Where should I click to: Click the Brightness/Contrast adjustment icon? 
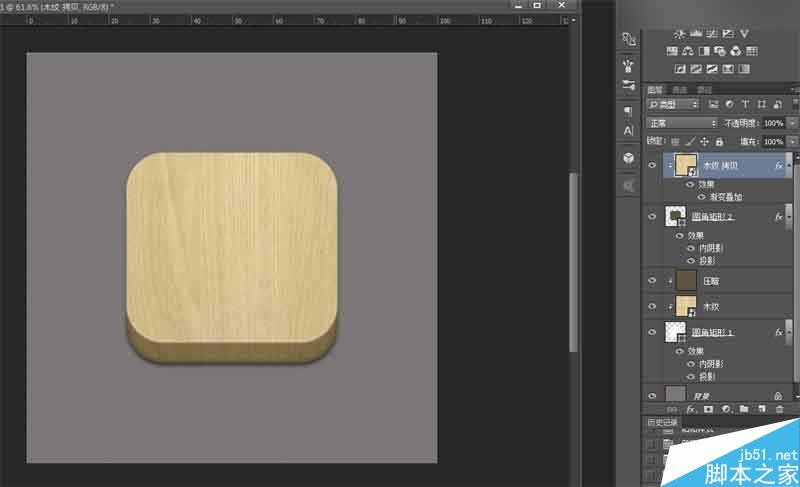[679, 34]
